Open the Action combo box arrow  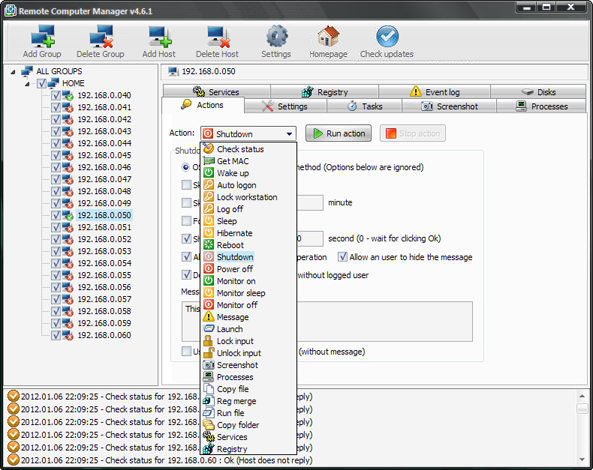pos(289,134)
